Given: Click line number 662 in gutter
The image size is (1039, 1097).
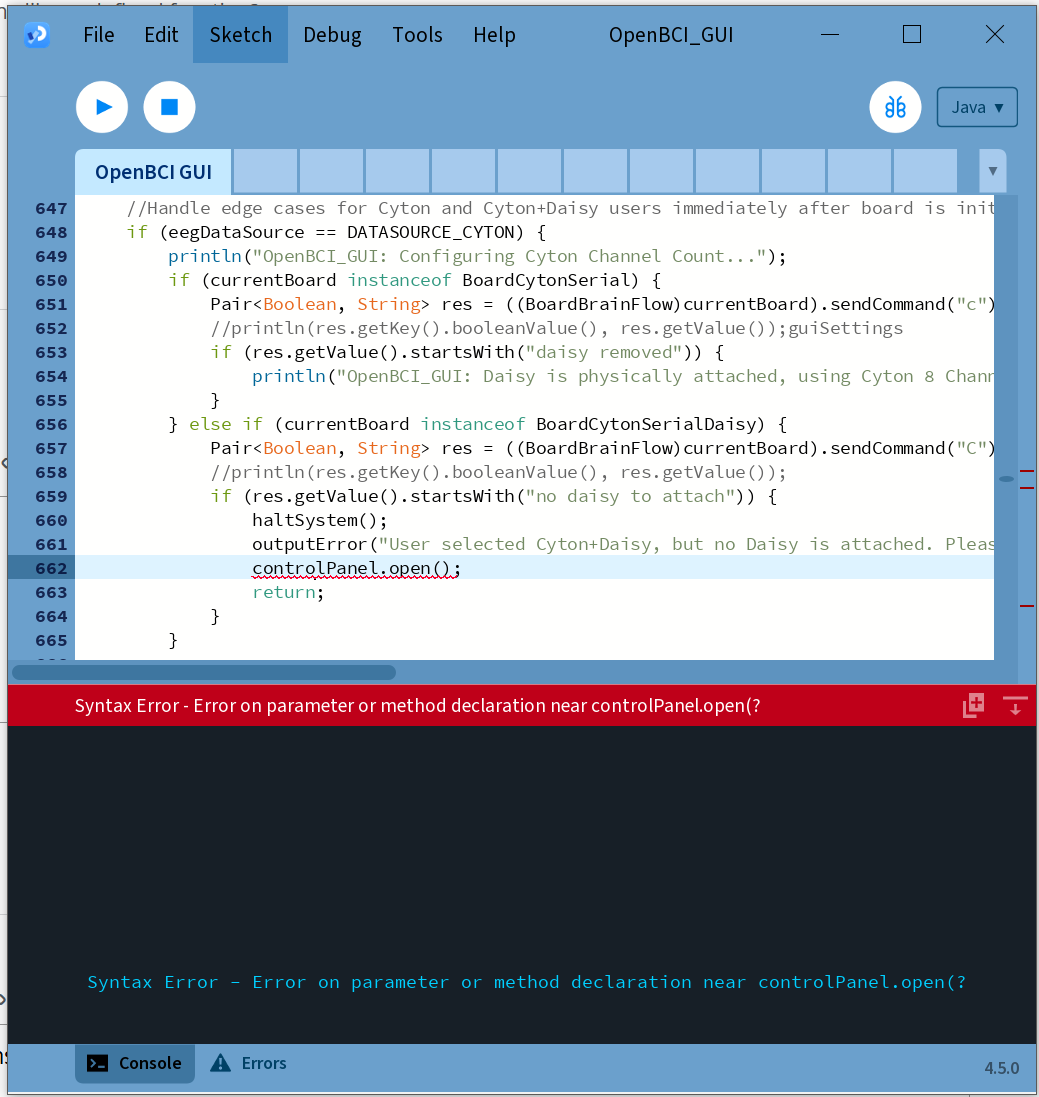Looking at the screenshot, I should tap(51, 568).
